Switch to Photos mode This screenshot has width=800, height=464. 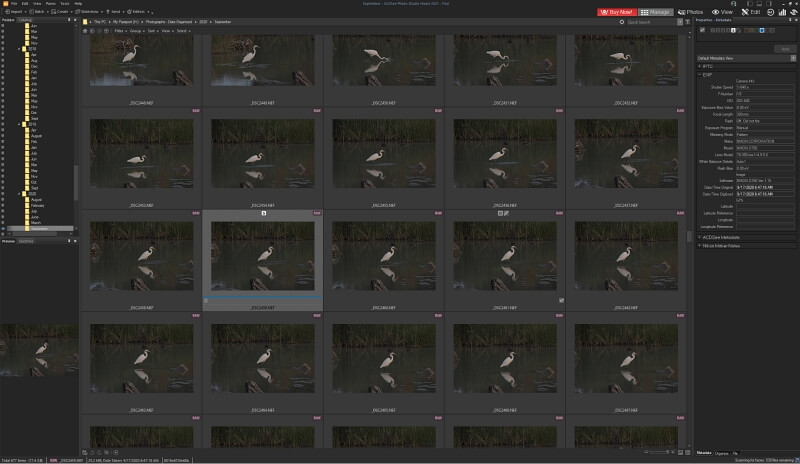[691, 12]
